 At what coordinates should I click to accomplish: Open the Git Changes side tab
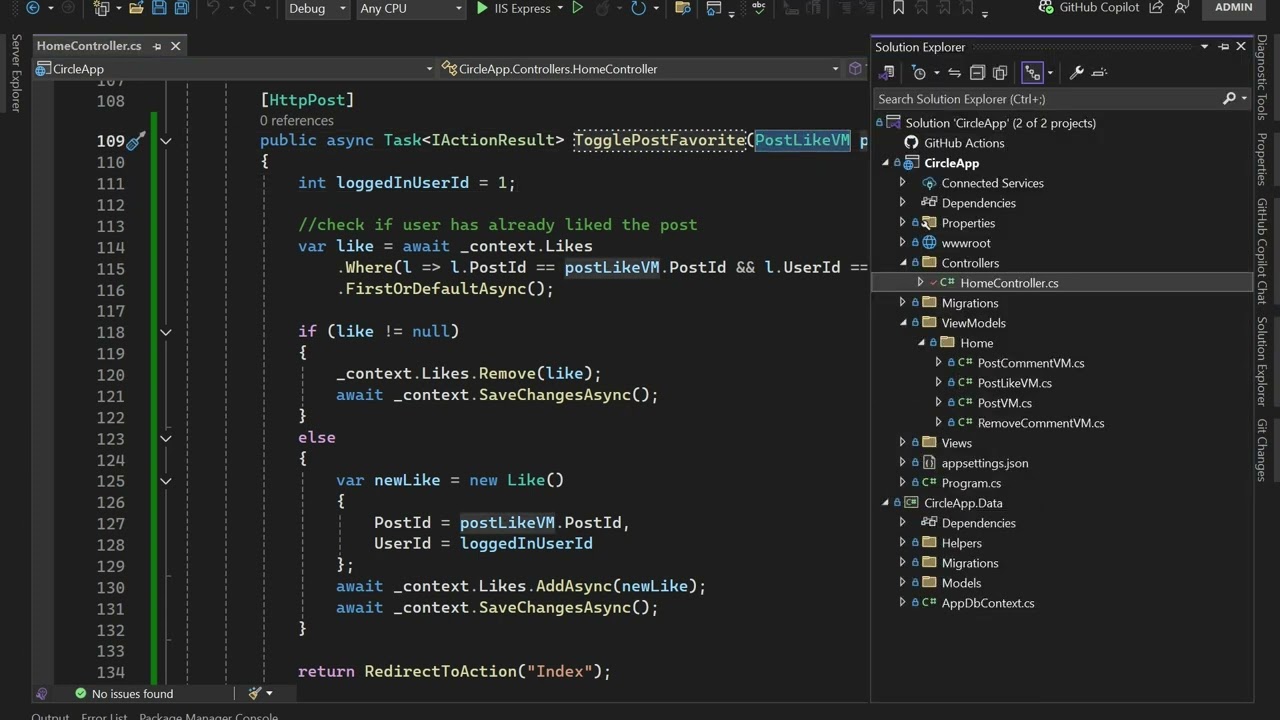coord(1262,450)
